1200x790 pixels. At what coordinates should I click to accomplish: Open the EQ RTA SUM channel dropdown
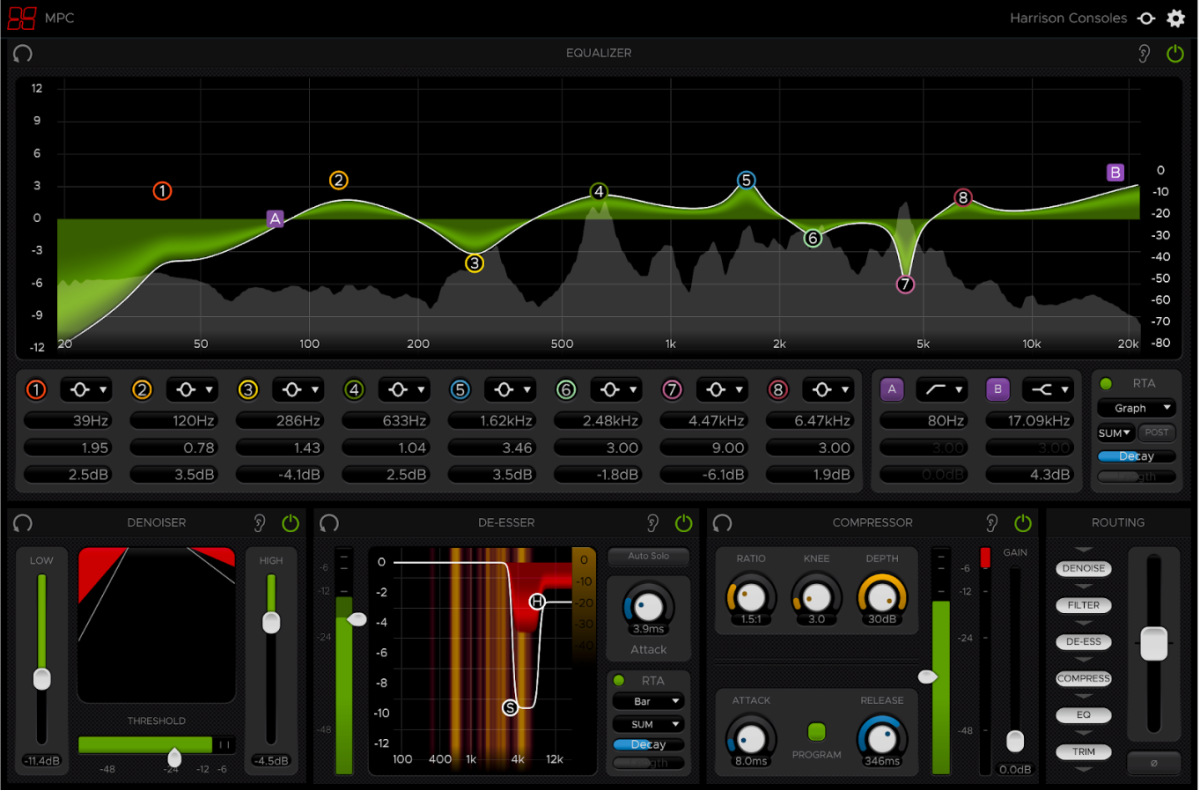click(1116, 432)
